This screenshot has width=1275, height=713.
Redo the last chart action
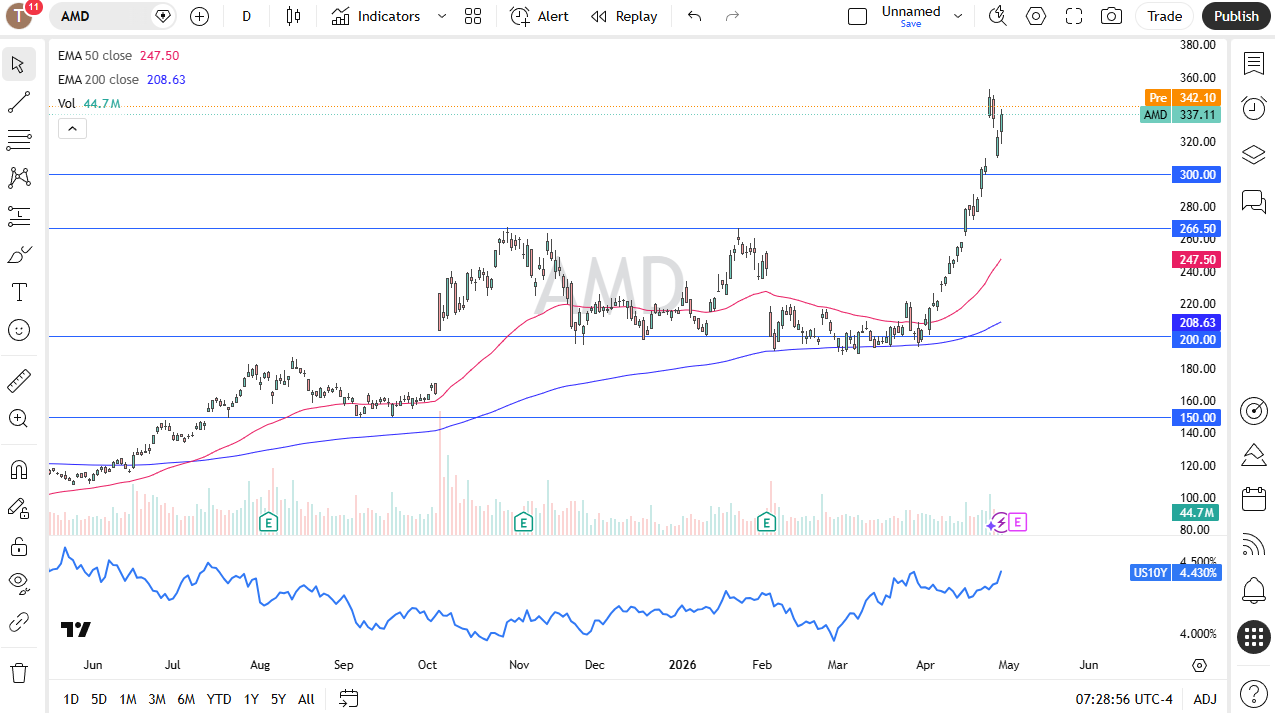click(x=732, y=16)
